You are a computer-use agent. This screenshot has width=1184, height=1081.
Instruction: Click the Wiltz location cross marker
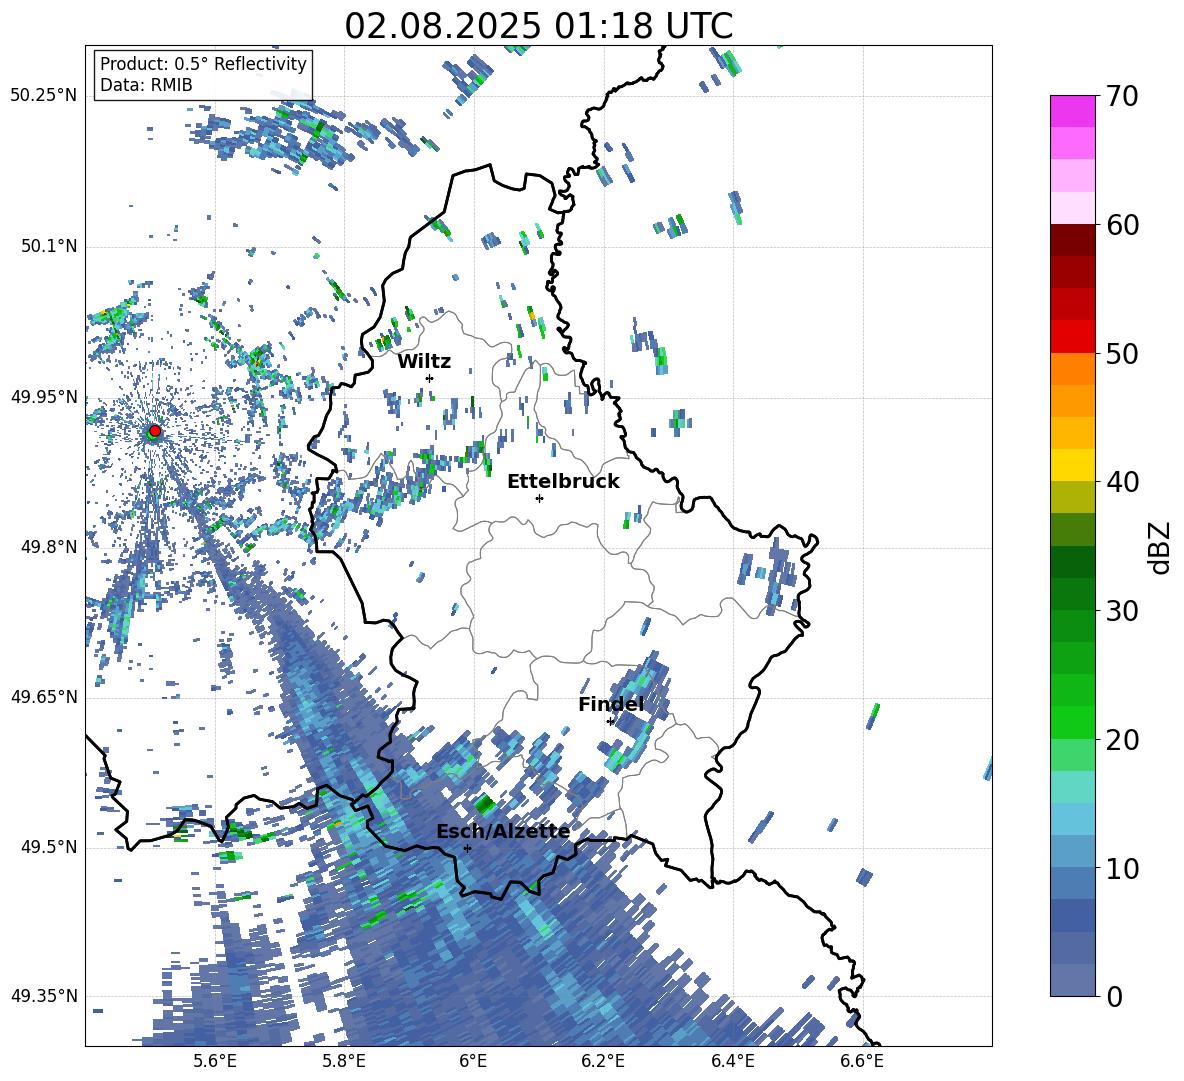(x=430, y=378)
